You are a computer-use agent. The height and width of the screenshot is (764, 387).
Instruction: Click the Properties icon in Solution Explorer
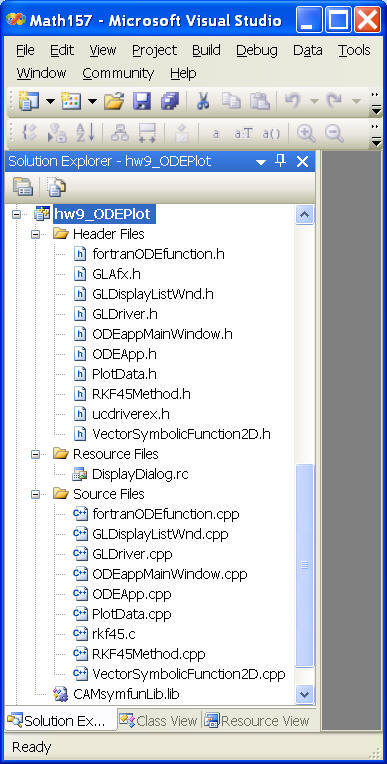click(23, 186)
